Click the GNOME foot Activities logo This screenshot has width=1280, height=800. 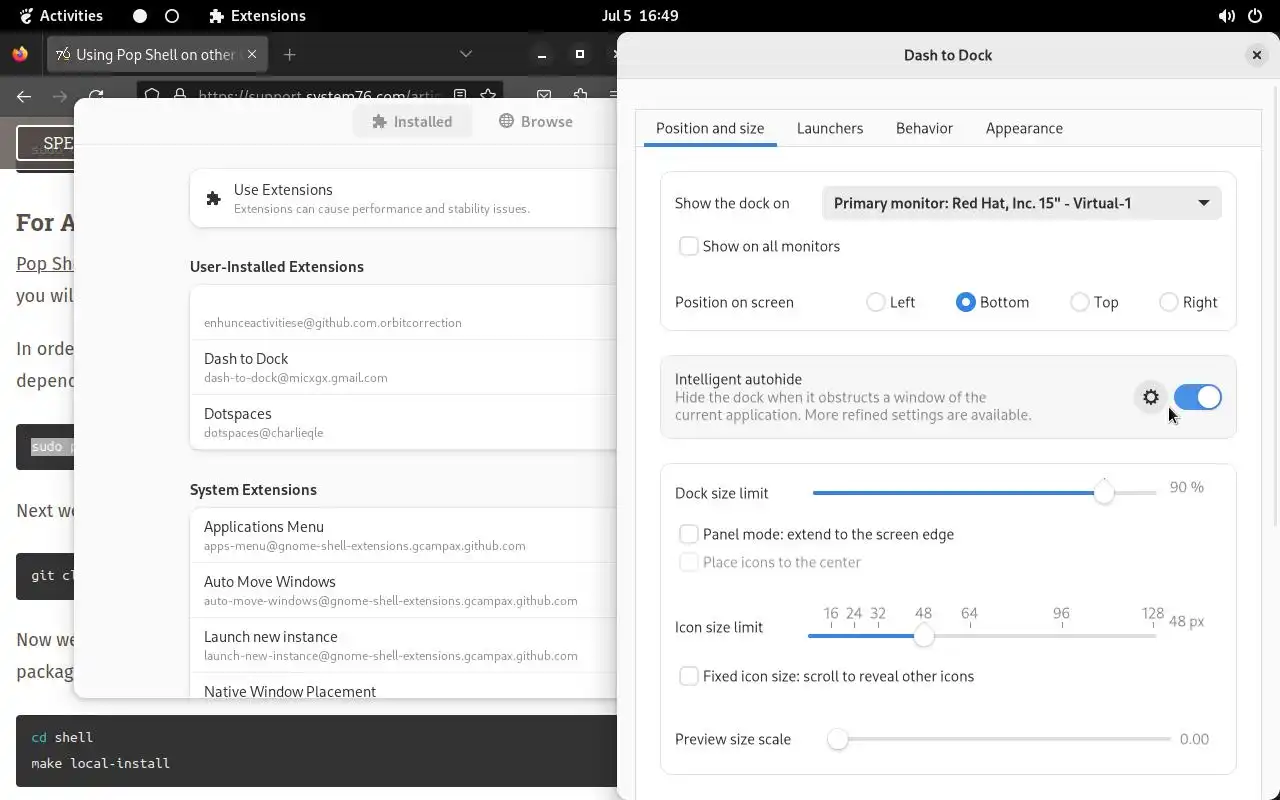coord(25,16)
